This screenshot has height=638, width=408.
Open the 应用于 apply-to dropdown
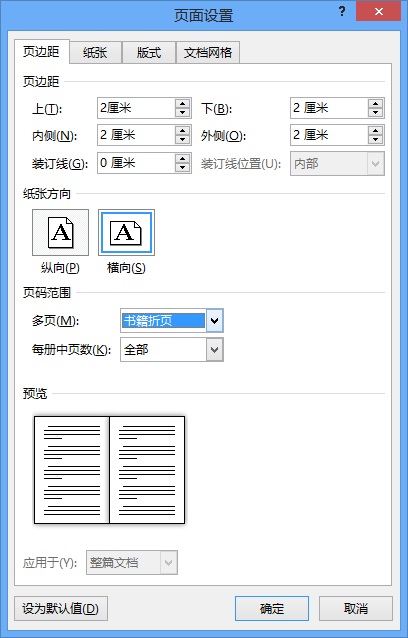(x=169, y=563)
